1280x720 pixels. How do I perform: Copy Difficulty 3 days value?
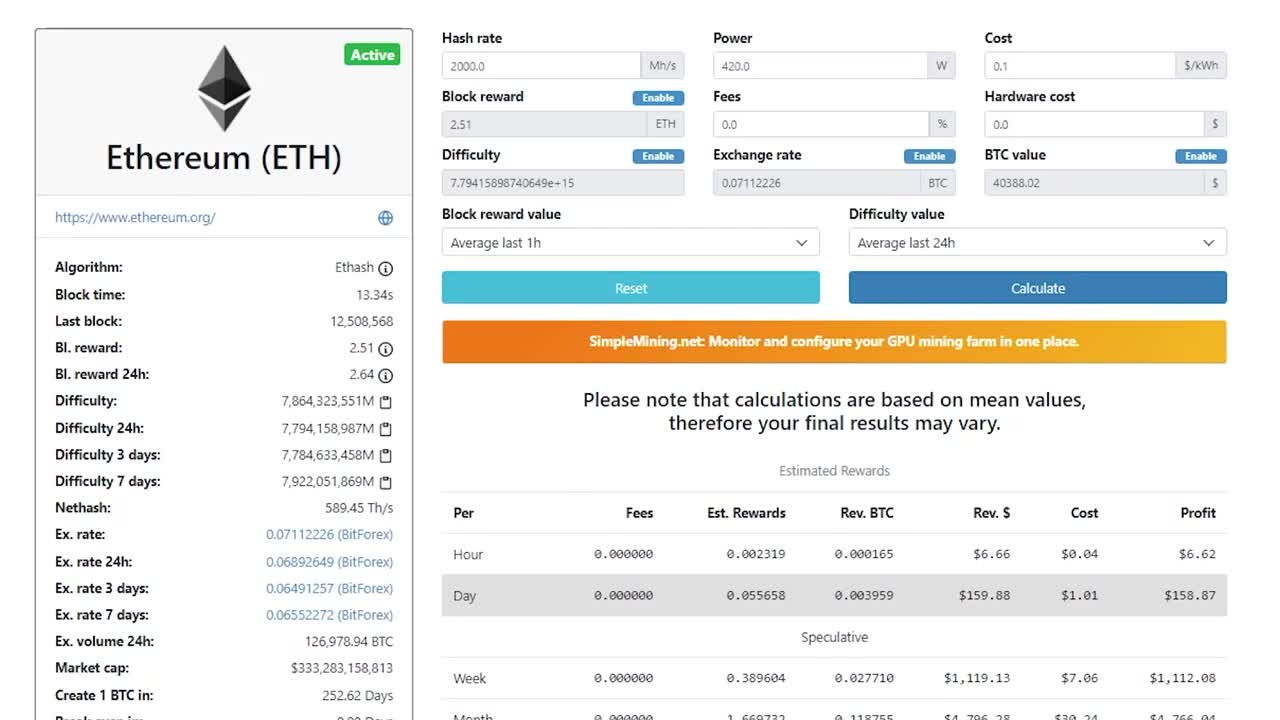[386, 455]
